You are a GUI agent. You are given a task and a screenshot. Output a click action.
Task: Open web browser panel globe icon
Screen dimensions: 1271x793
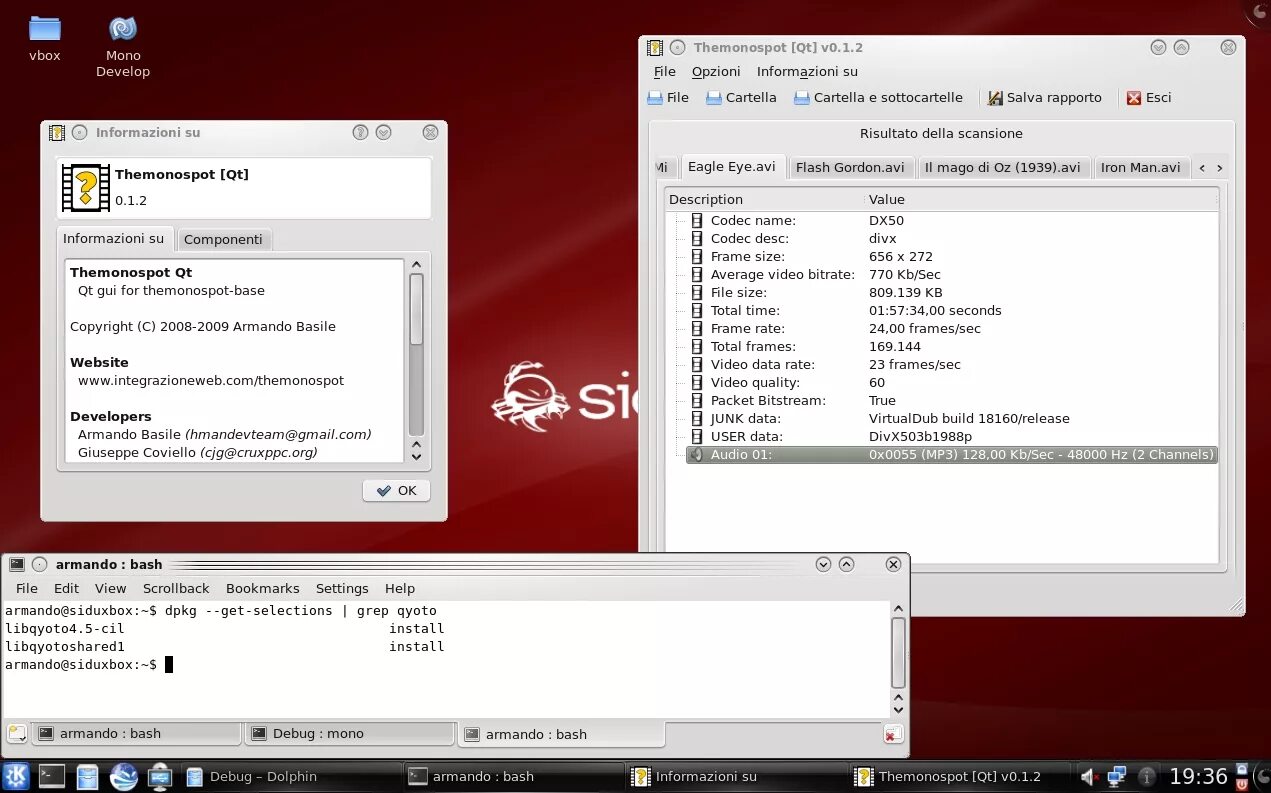(123, 776)
